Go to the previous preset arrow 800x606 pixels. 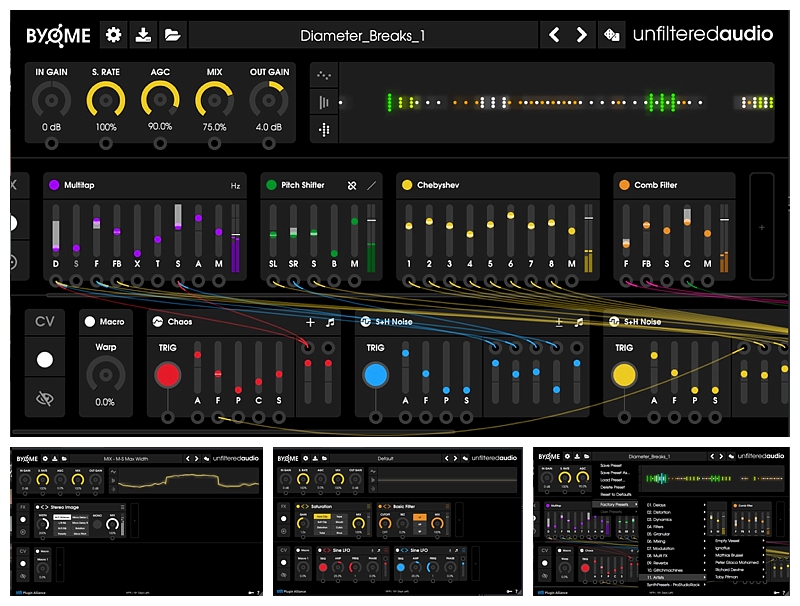pos(554,35)
